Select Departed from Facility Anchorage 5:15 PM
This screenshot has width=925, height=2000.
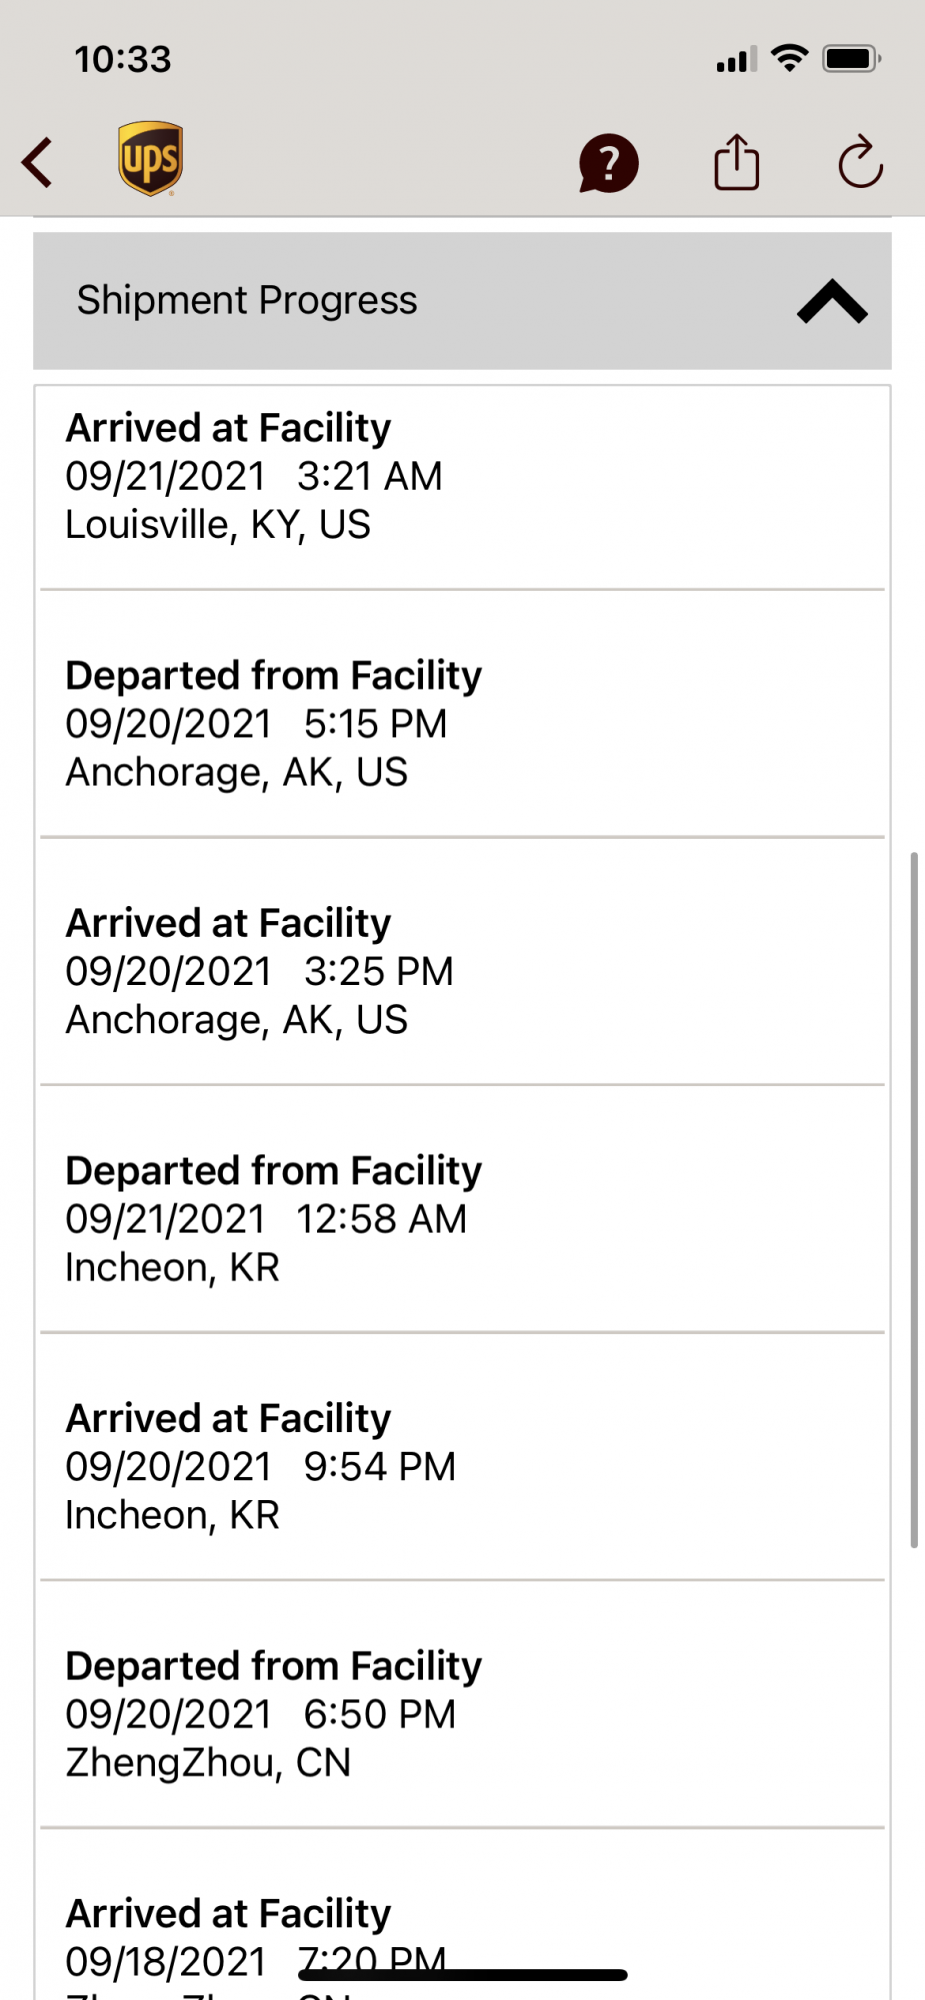point(462,723)
